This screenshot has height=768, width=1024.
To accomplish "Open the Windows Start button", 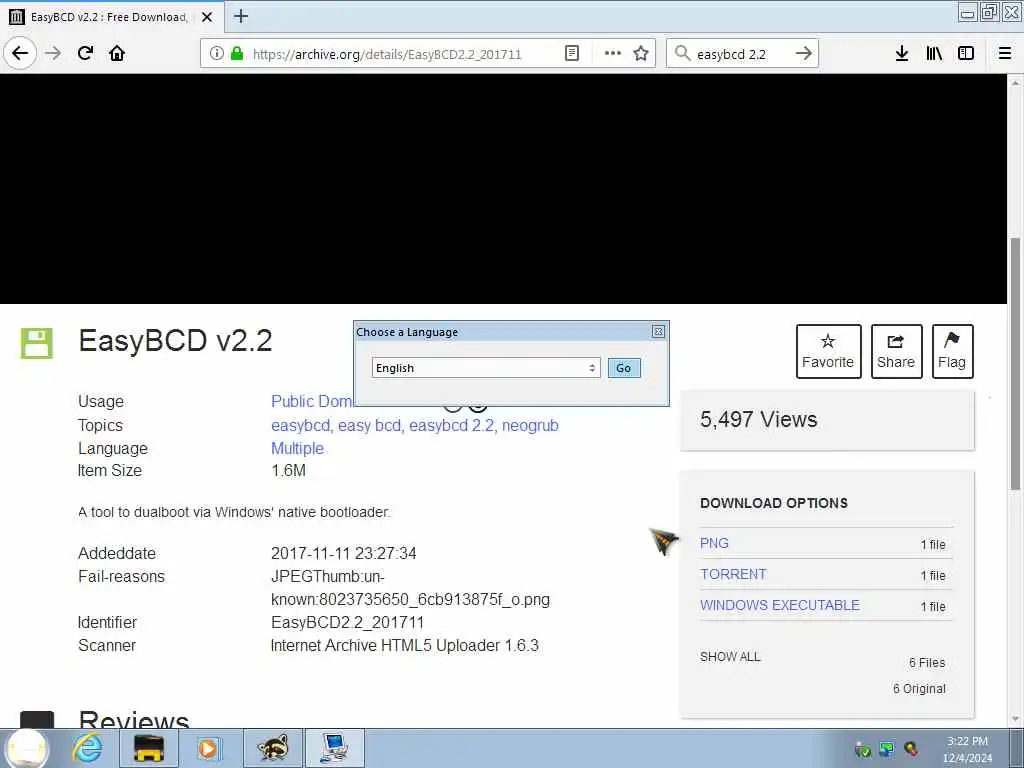I will pos(27,748).
